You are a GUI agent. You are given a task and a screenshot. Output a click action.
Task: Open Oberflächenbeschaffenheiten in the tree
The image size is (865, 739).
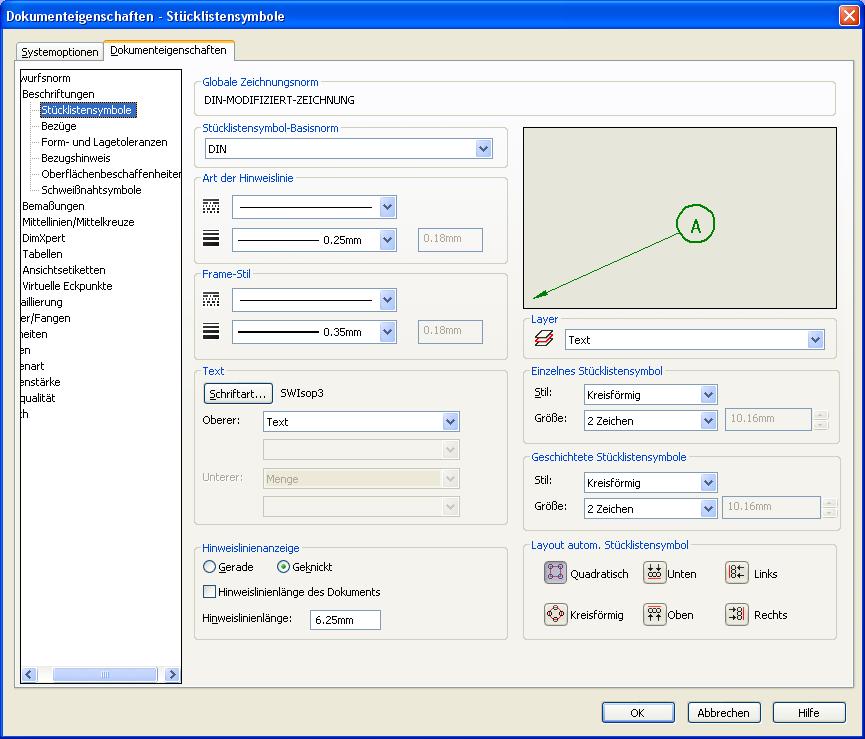111,174
